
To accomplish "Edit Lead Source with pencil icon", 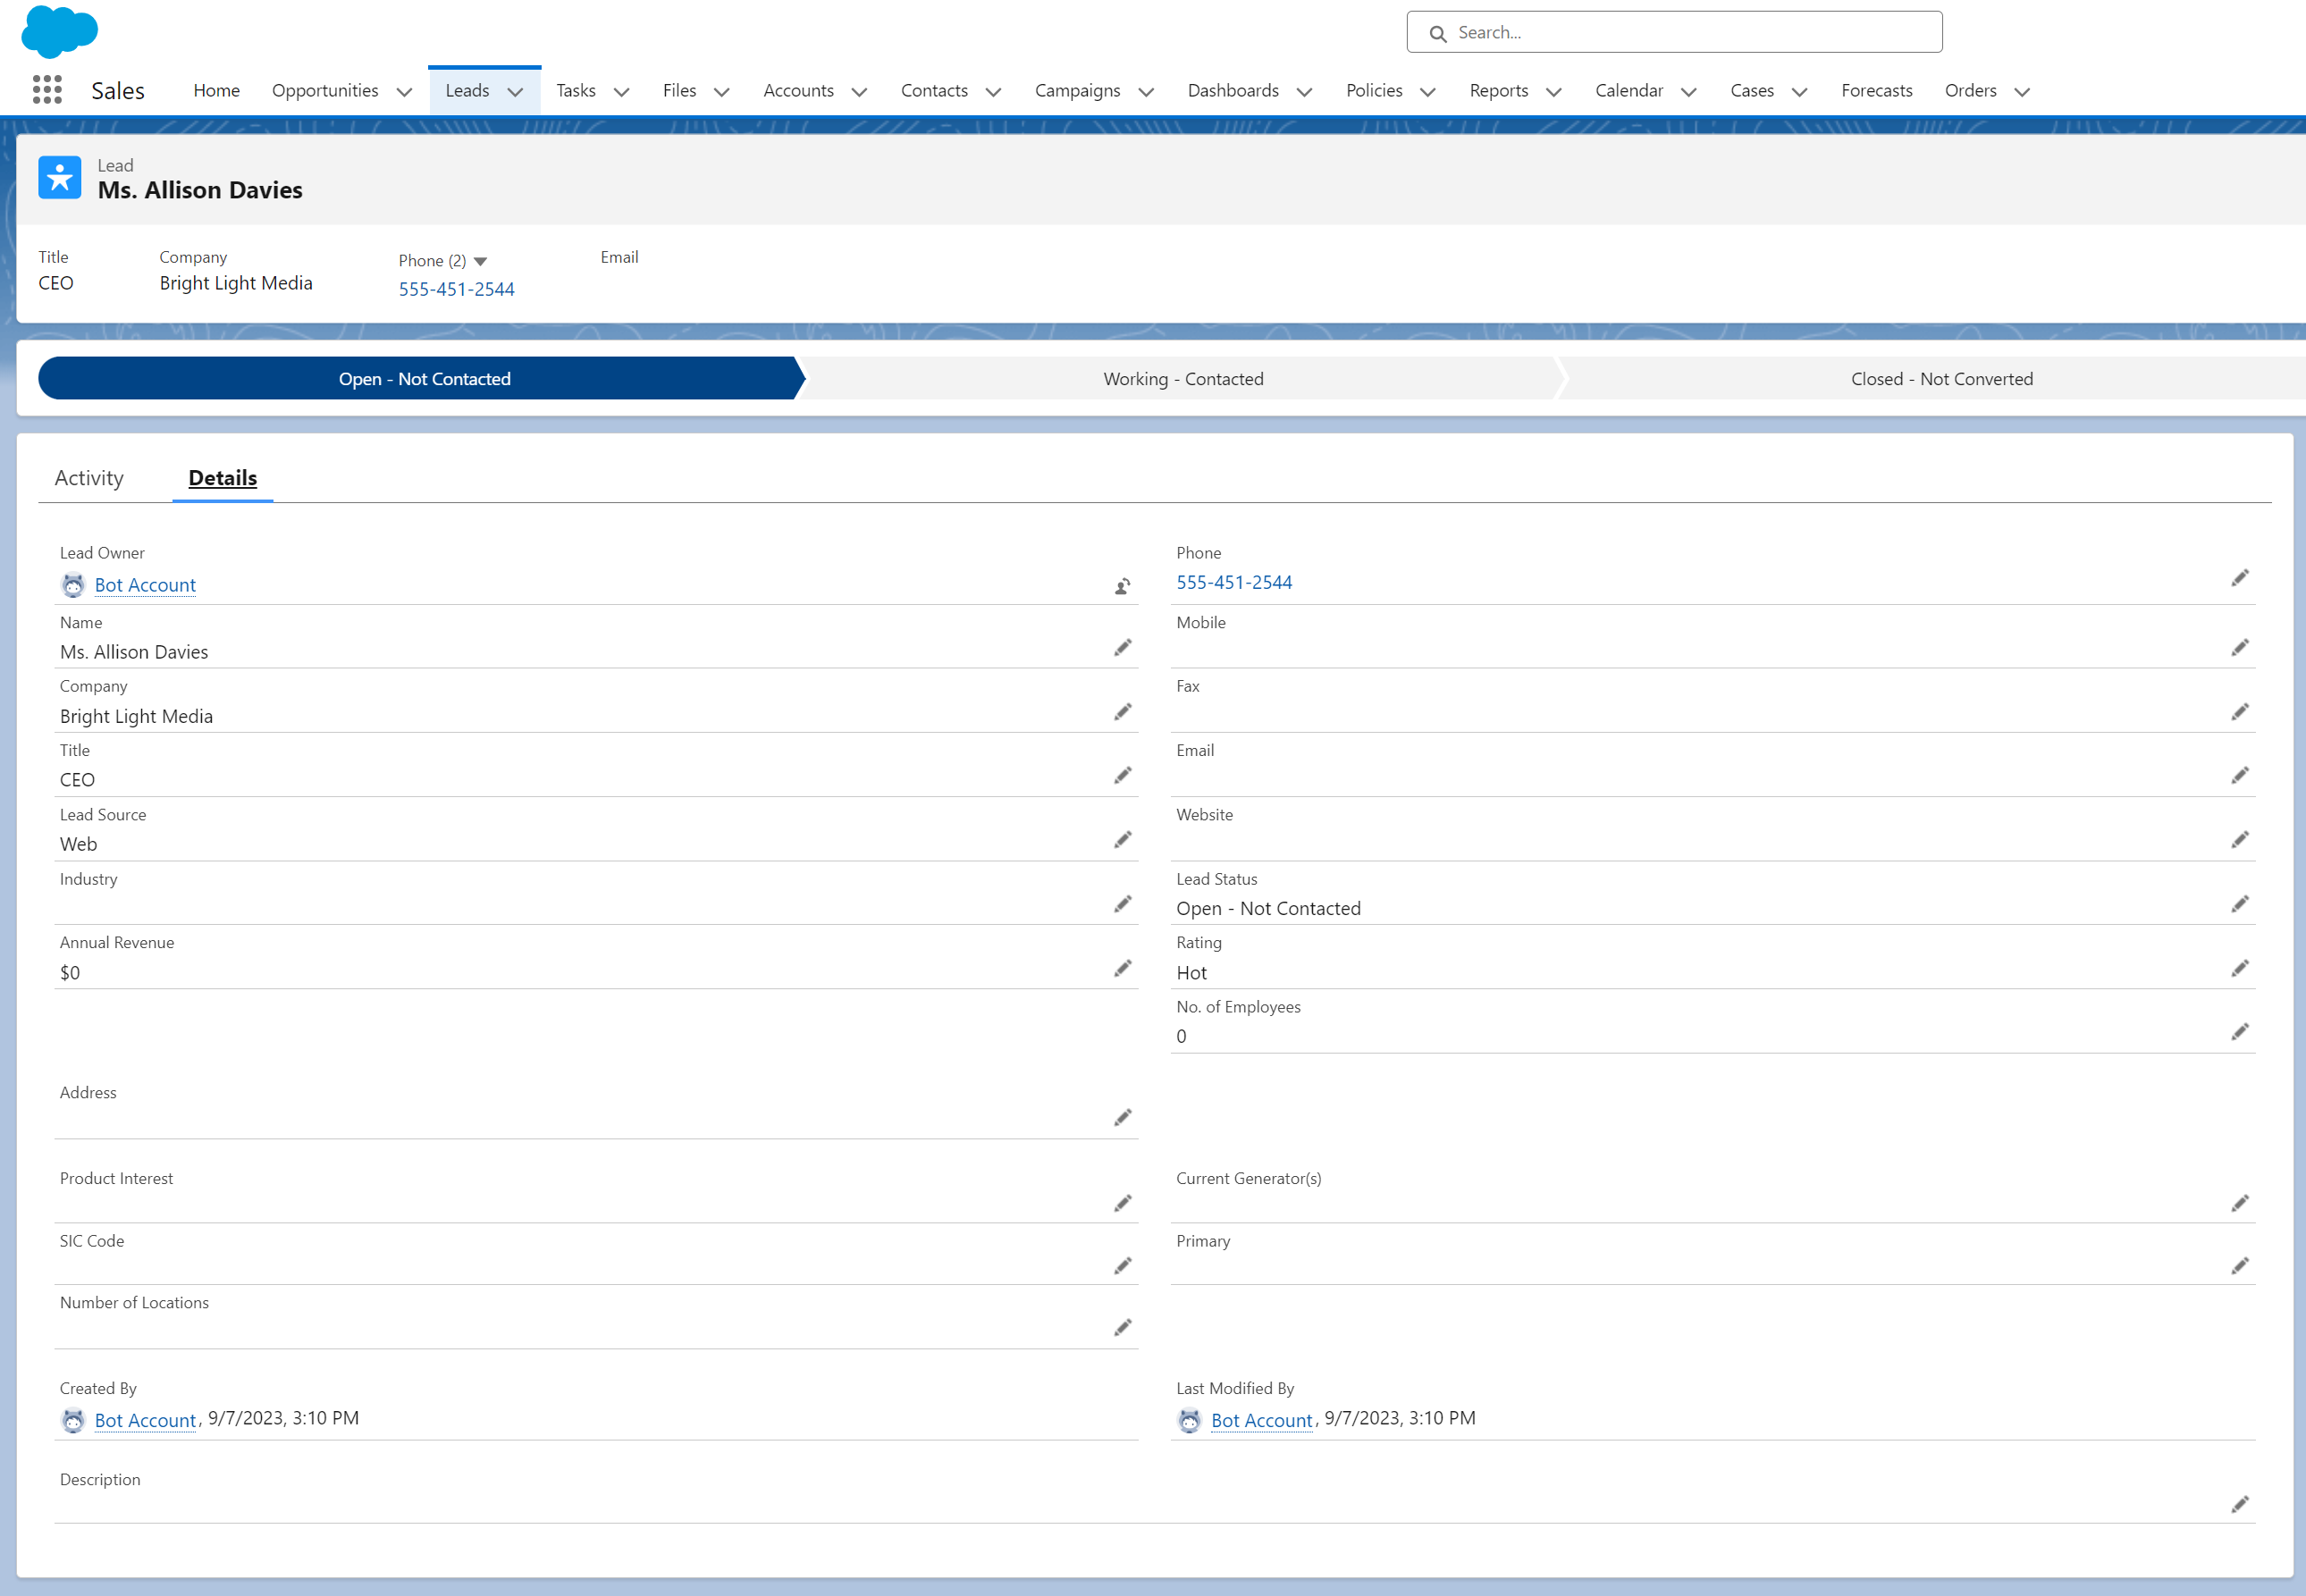I will point(1122,840).
